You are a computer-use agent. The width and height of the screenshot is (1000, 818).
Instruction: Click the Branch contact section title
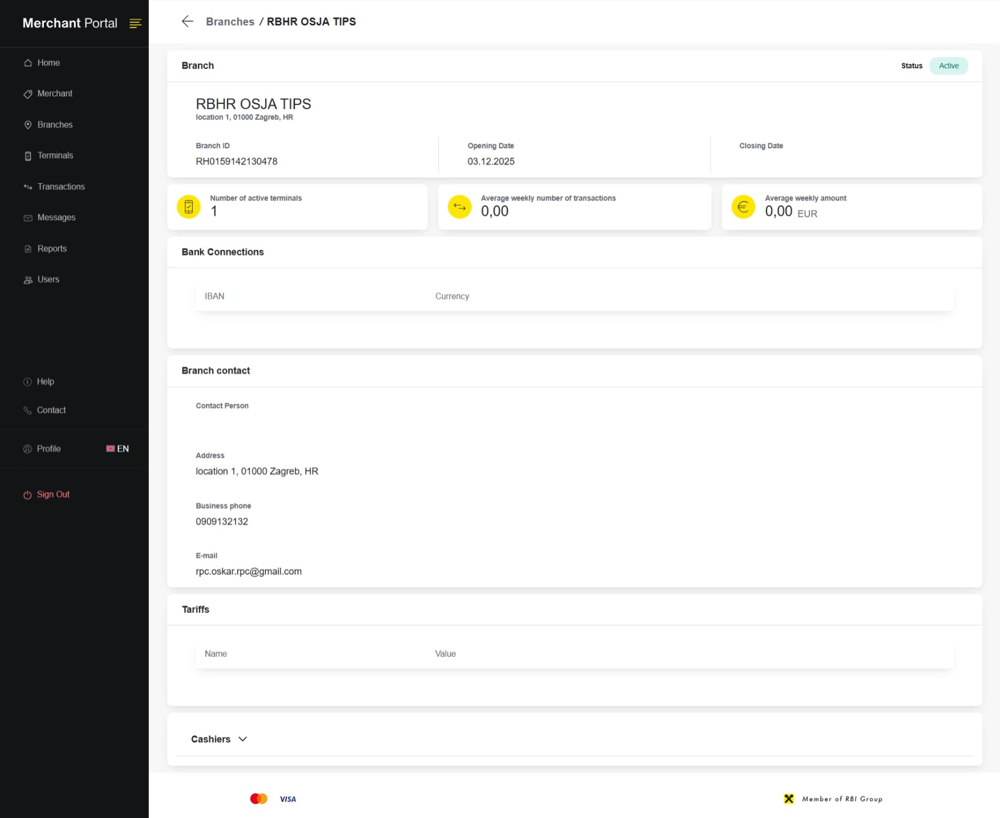pos(216,370)
